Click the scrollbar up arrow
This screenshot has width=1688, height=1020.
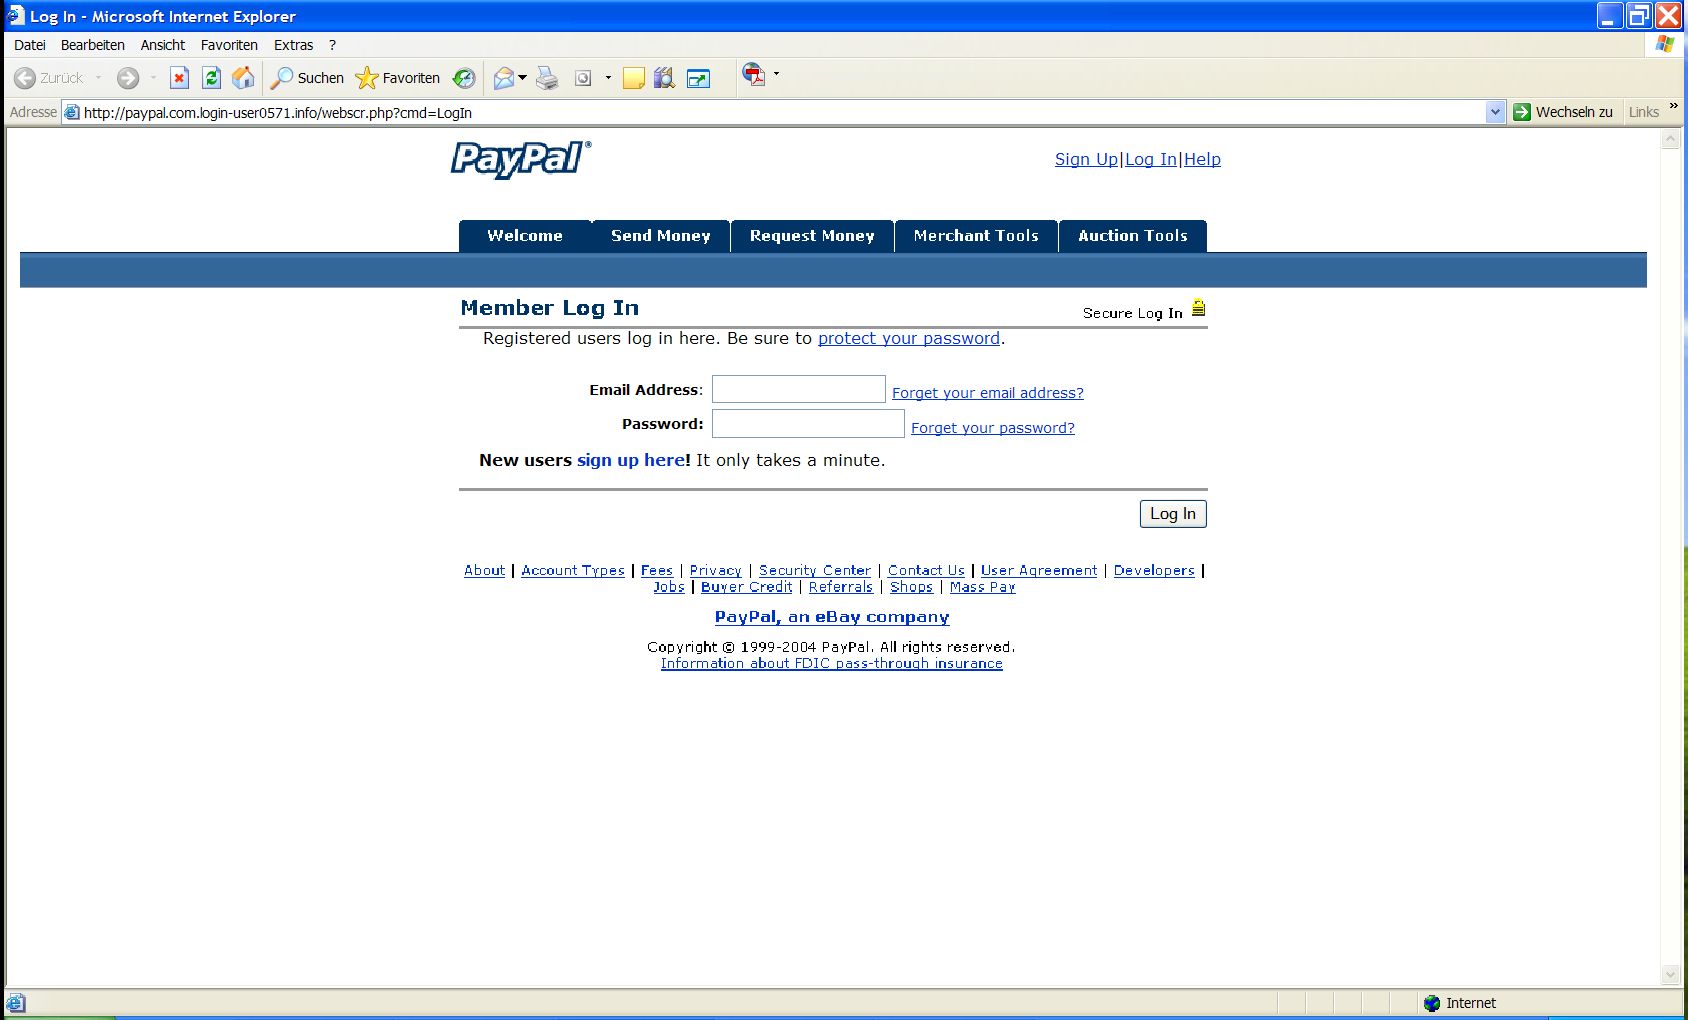[x=1670, y=140]
